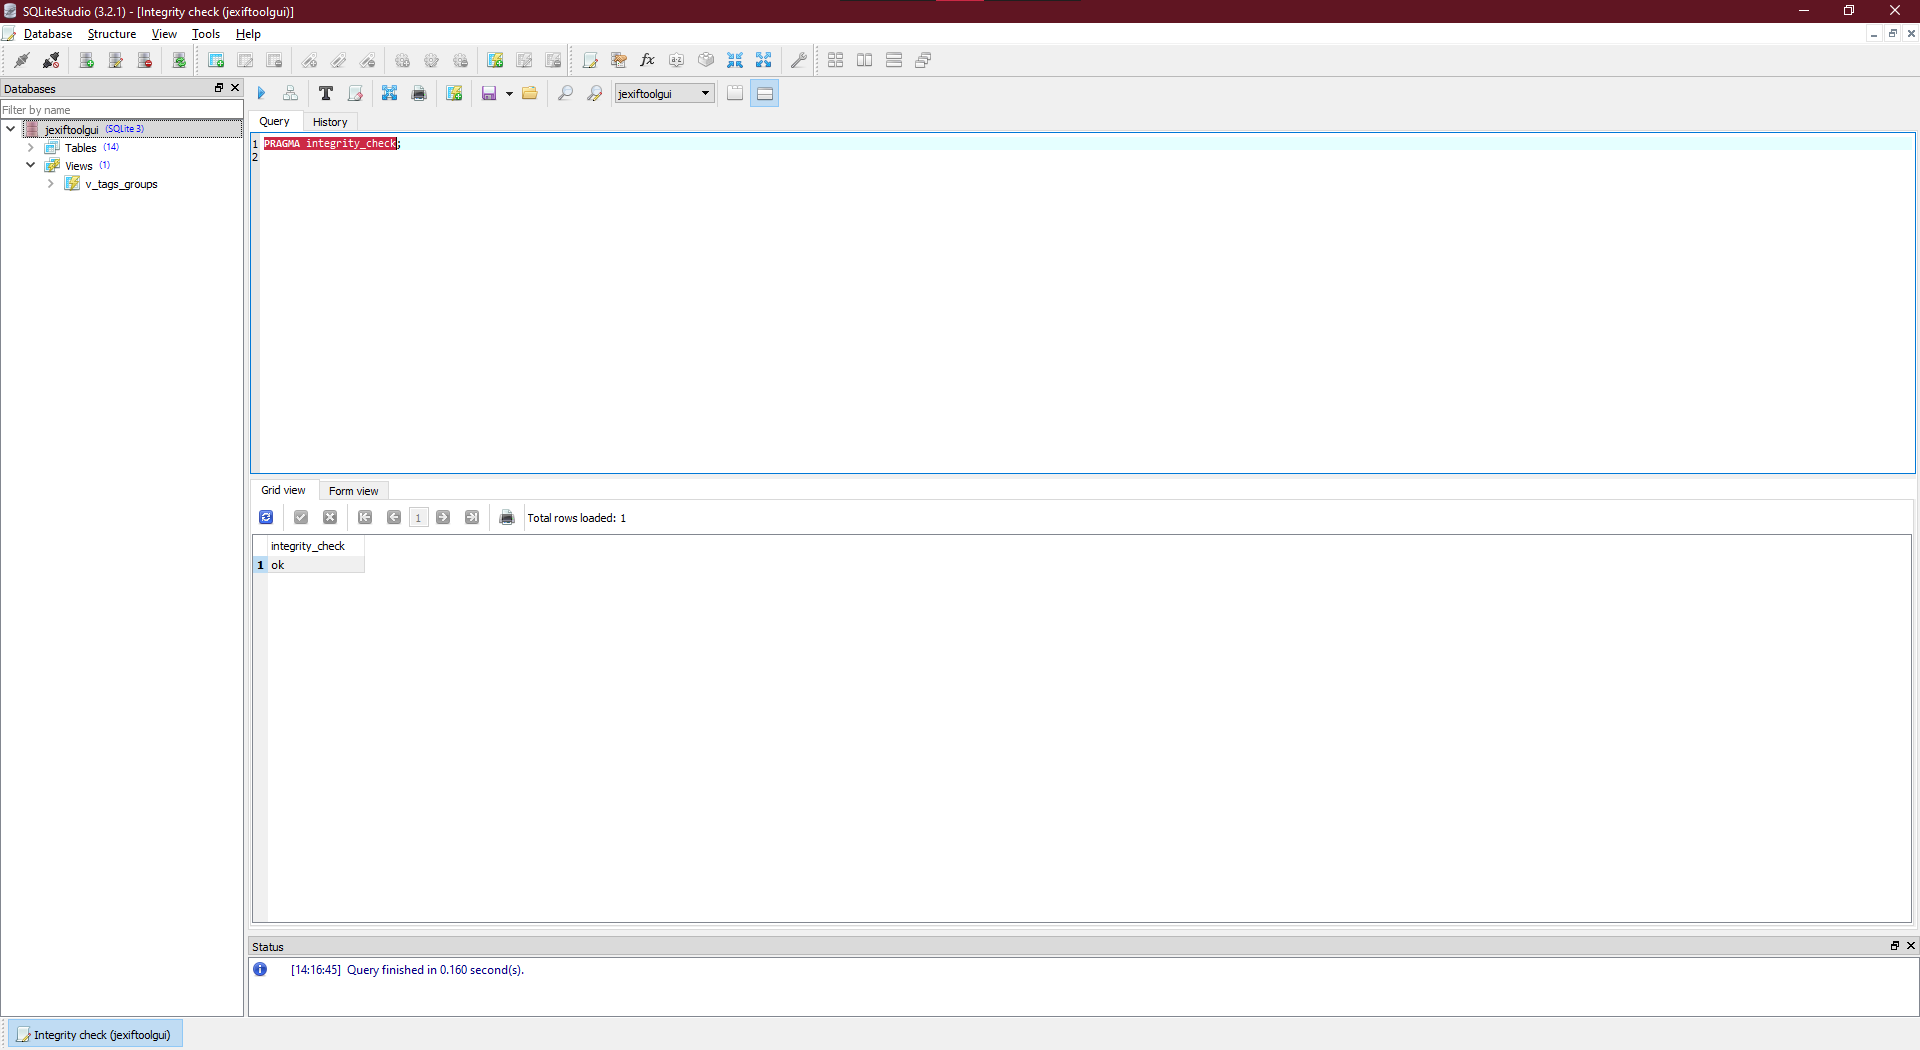1920x1050 pixels.
Task: Click the Explain query plan icon
Action: point(290,93)
